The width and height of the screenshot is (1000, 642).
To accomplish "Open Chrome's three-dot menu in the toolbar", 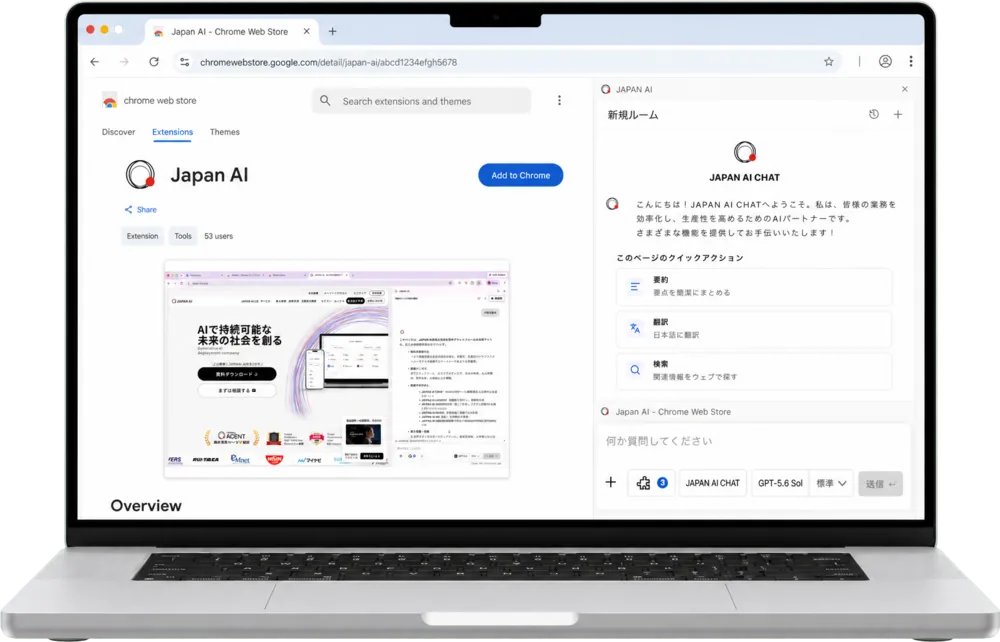I will 911,61.
